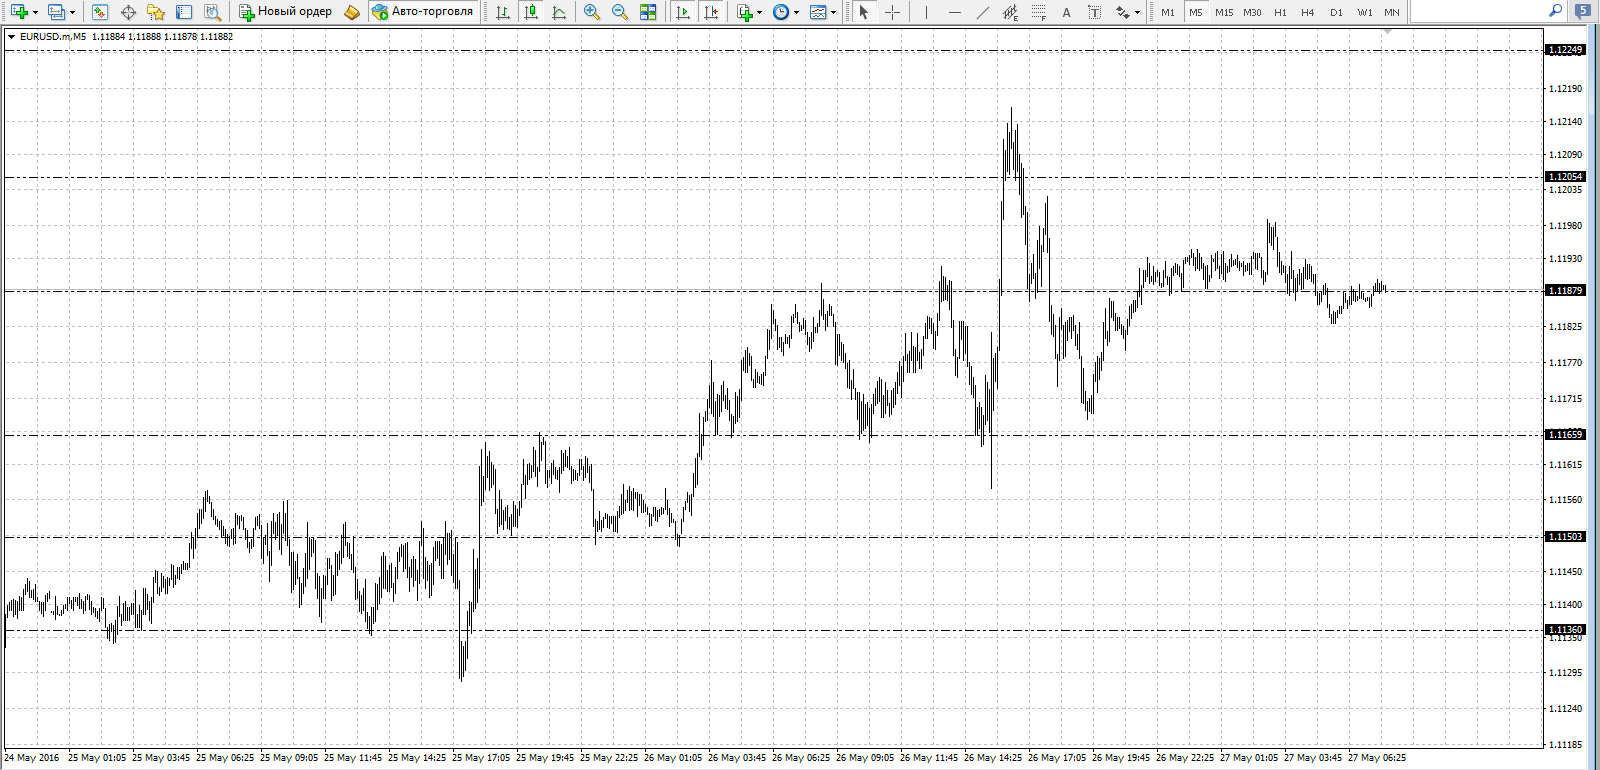
Task: Select the equidistant channel tool
Action: click(x=1010, y=12)
